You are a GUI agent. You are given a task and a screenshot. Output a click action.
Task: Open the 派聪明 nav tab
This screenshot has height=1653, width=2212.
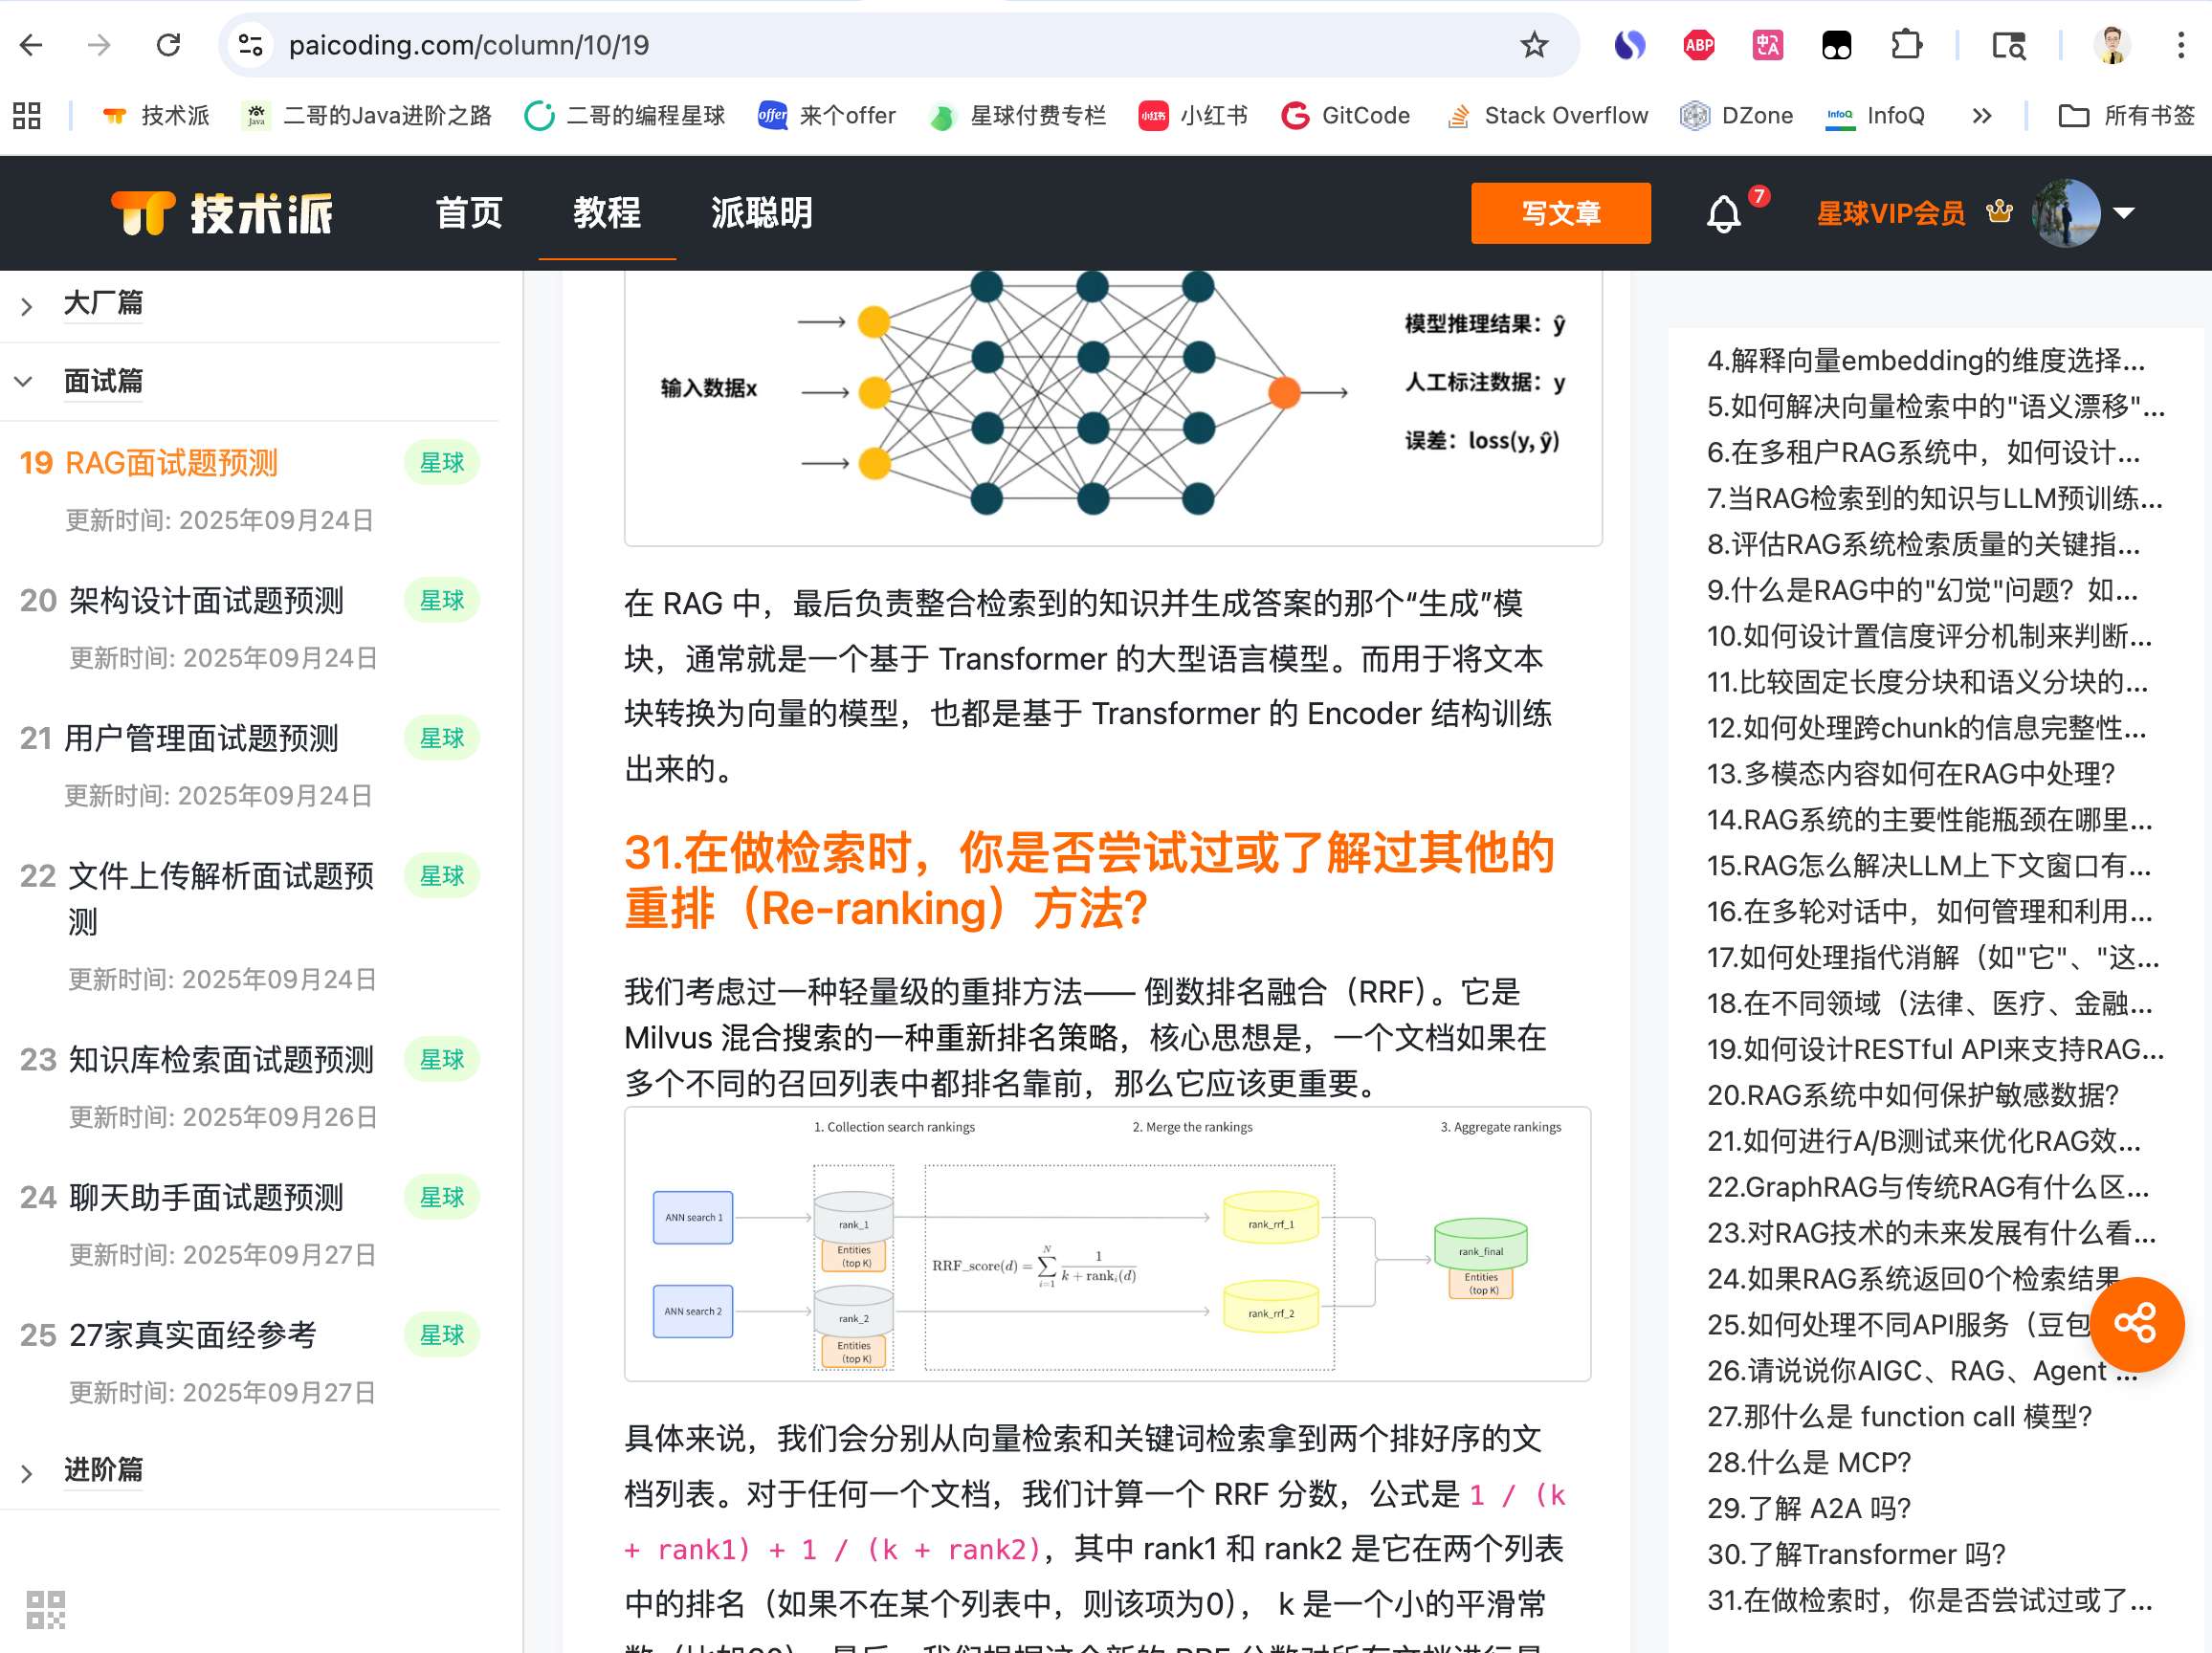(x=761, y=213)
